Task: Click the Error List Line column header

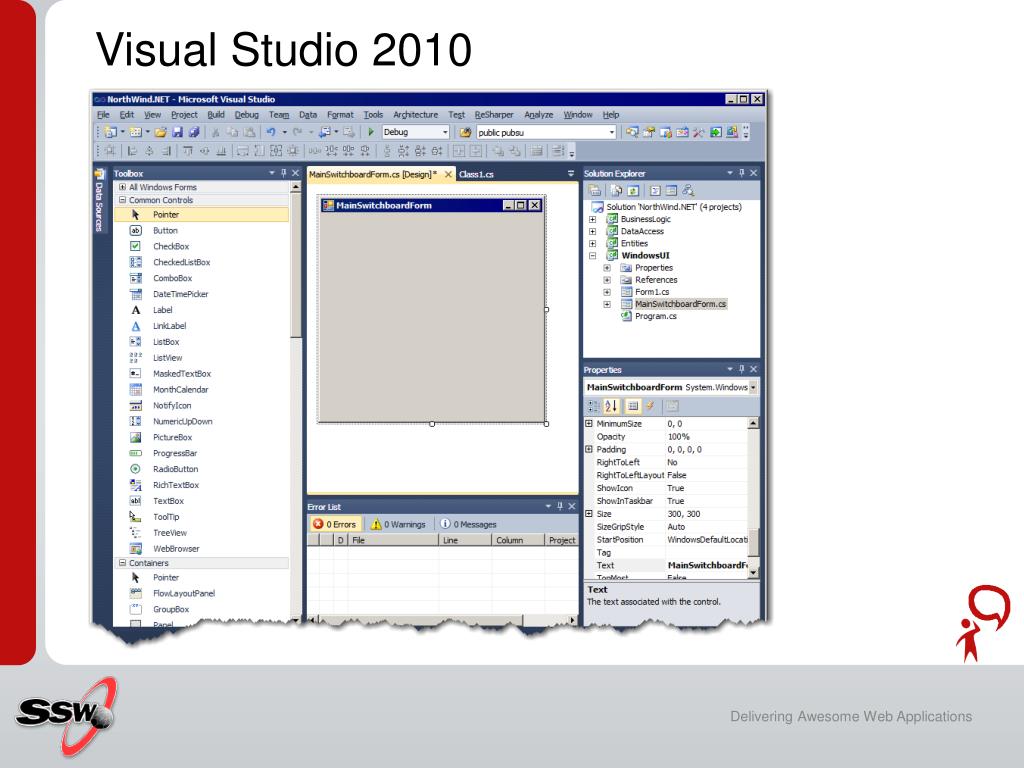Action: coord(465,540)
